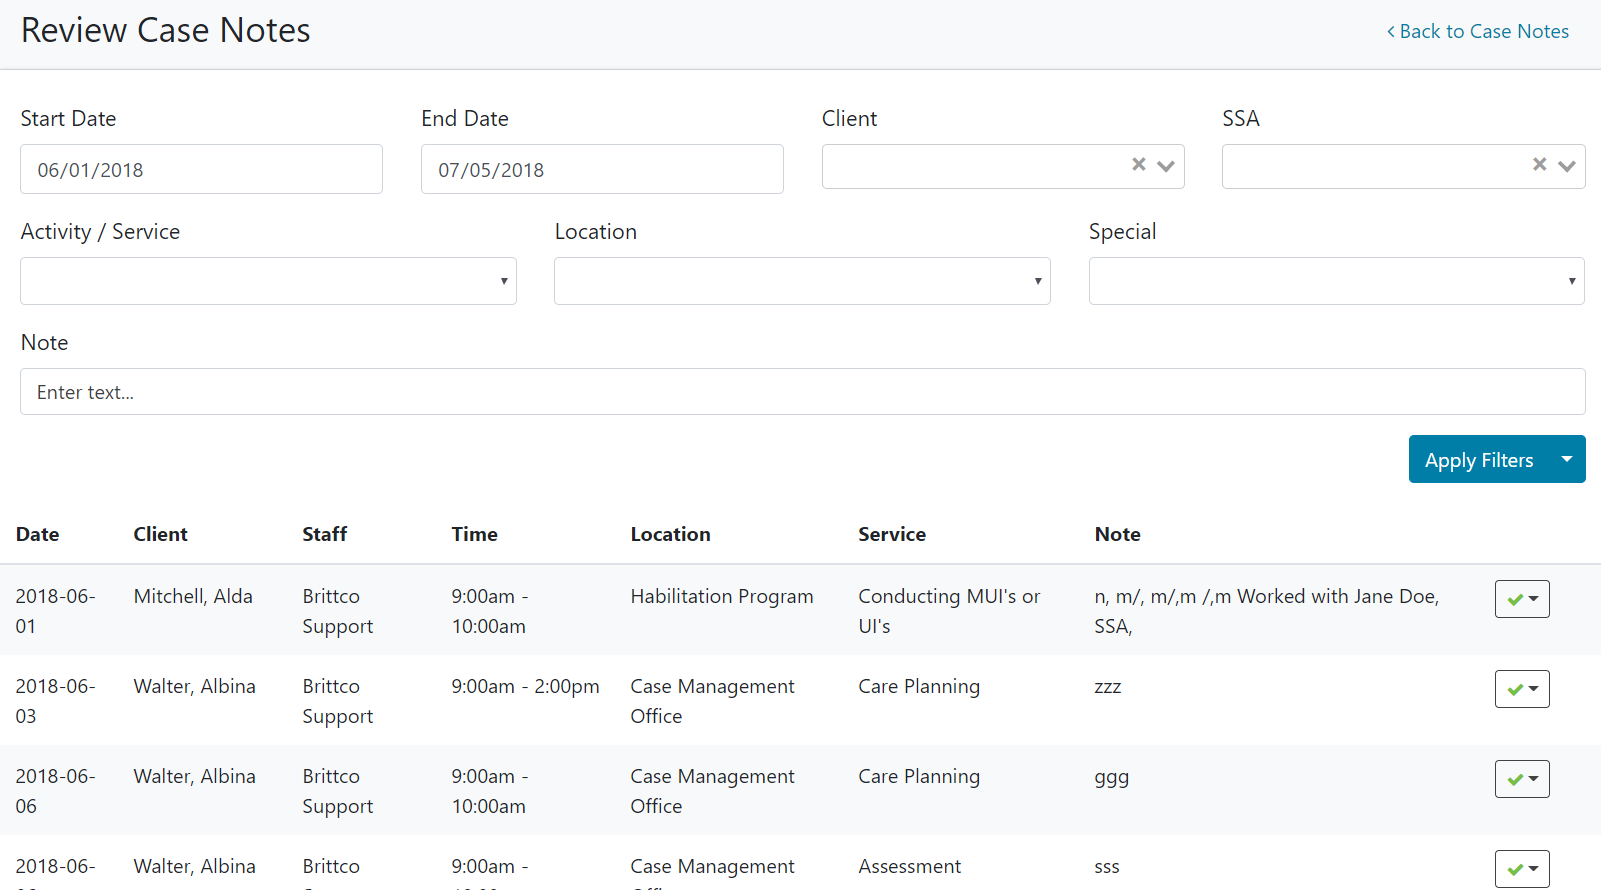Click the Service column header
Image resolution: width=1601 pixels, height=890 pixels.
[x=891, y=534]
